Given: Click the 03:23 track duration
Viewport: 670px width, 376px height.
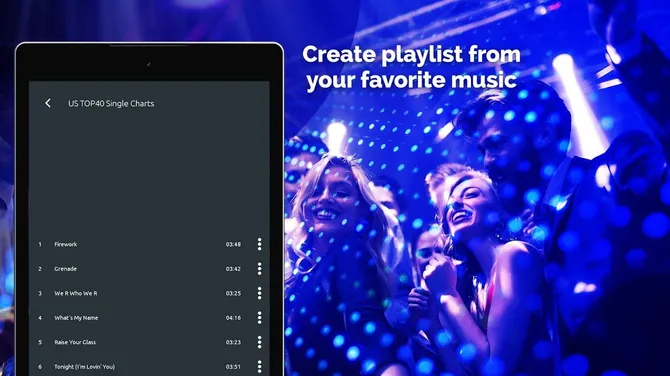Looking at the screenshot, I should tap(233, 342).
